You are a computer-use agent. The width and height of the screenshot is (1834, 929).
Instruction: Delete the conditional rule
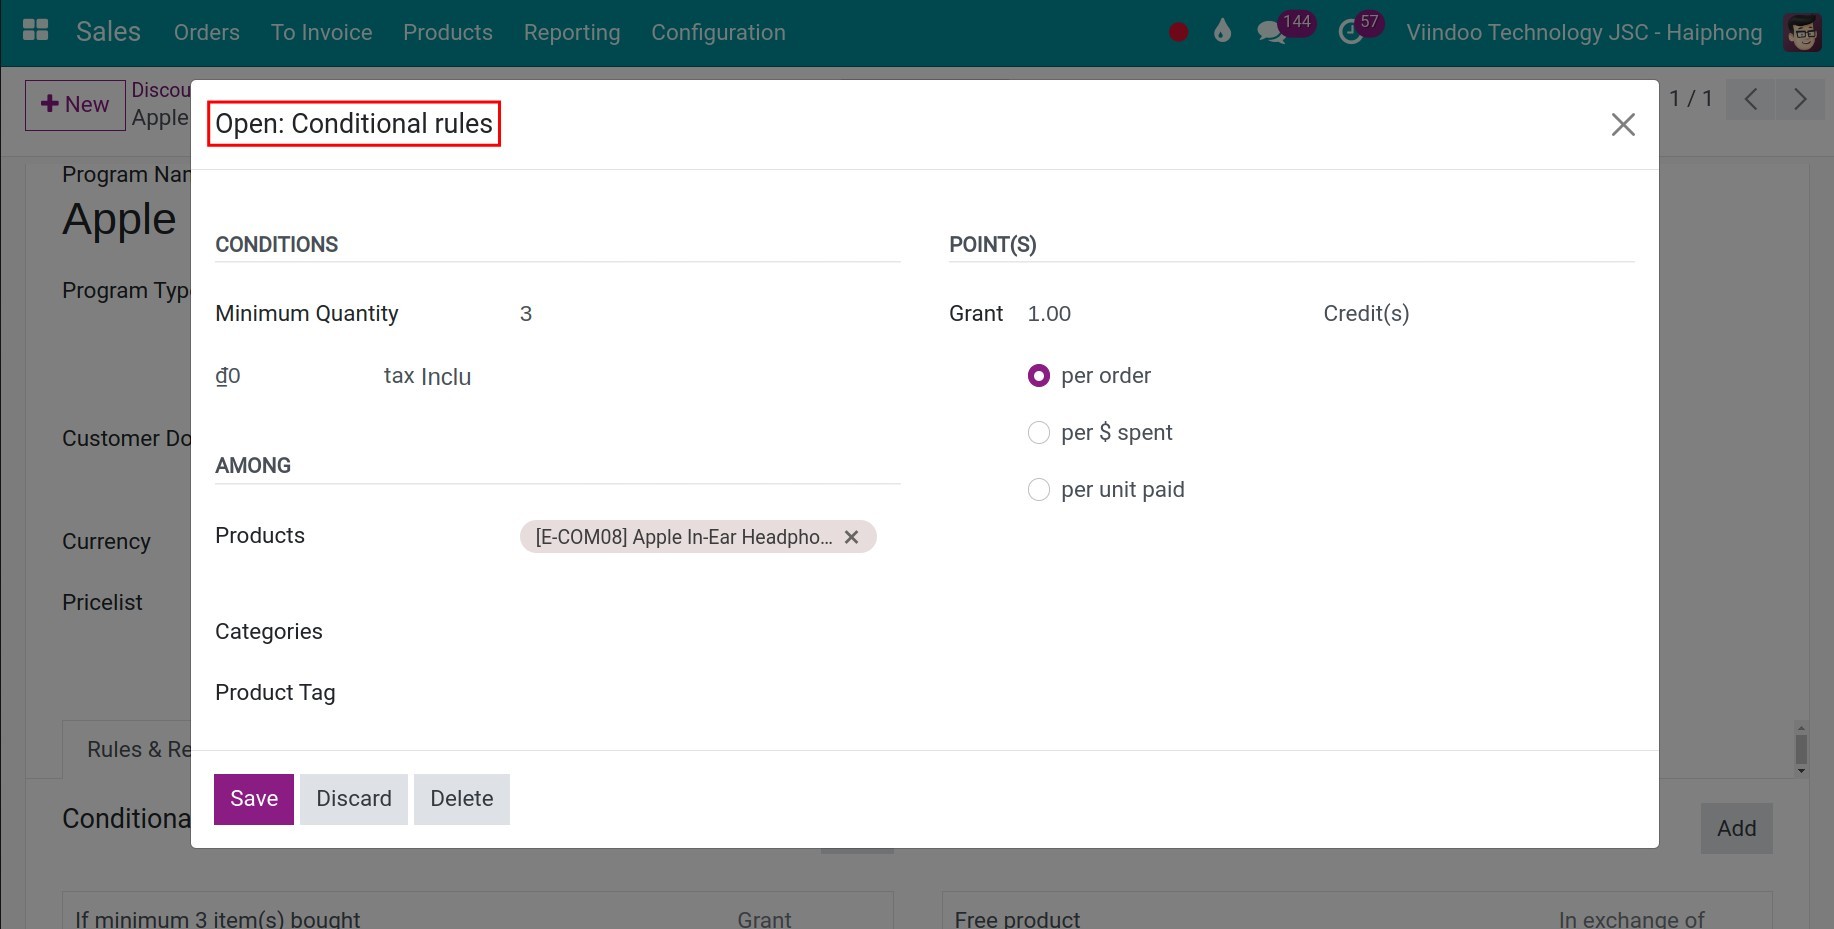[x=462, y=799]
